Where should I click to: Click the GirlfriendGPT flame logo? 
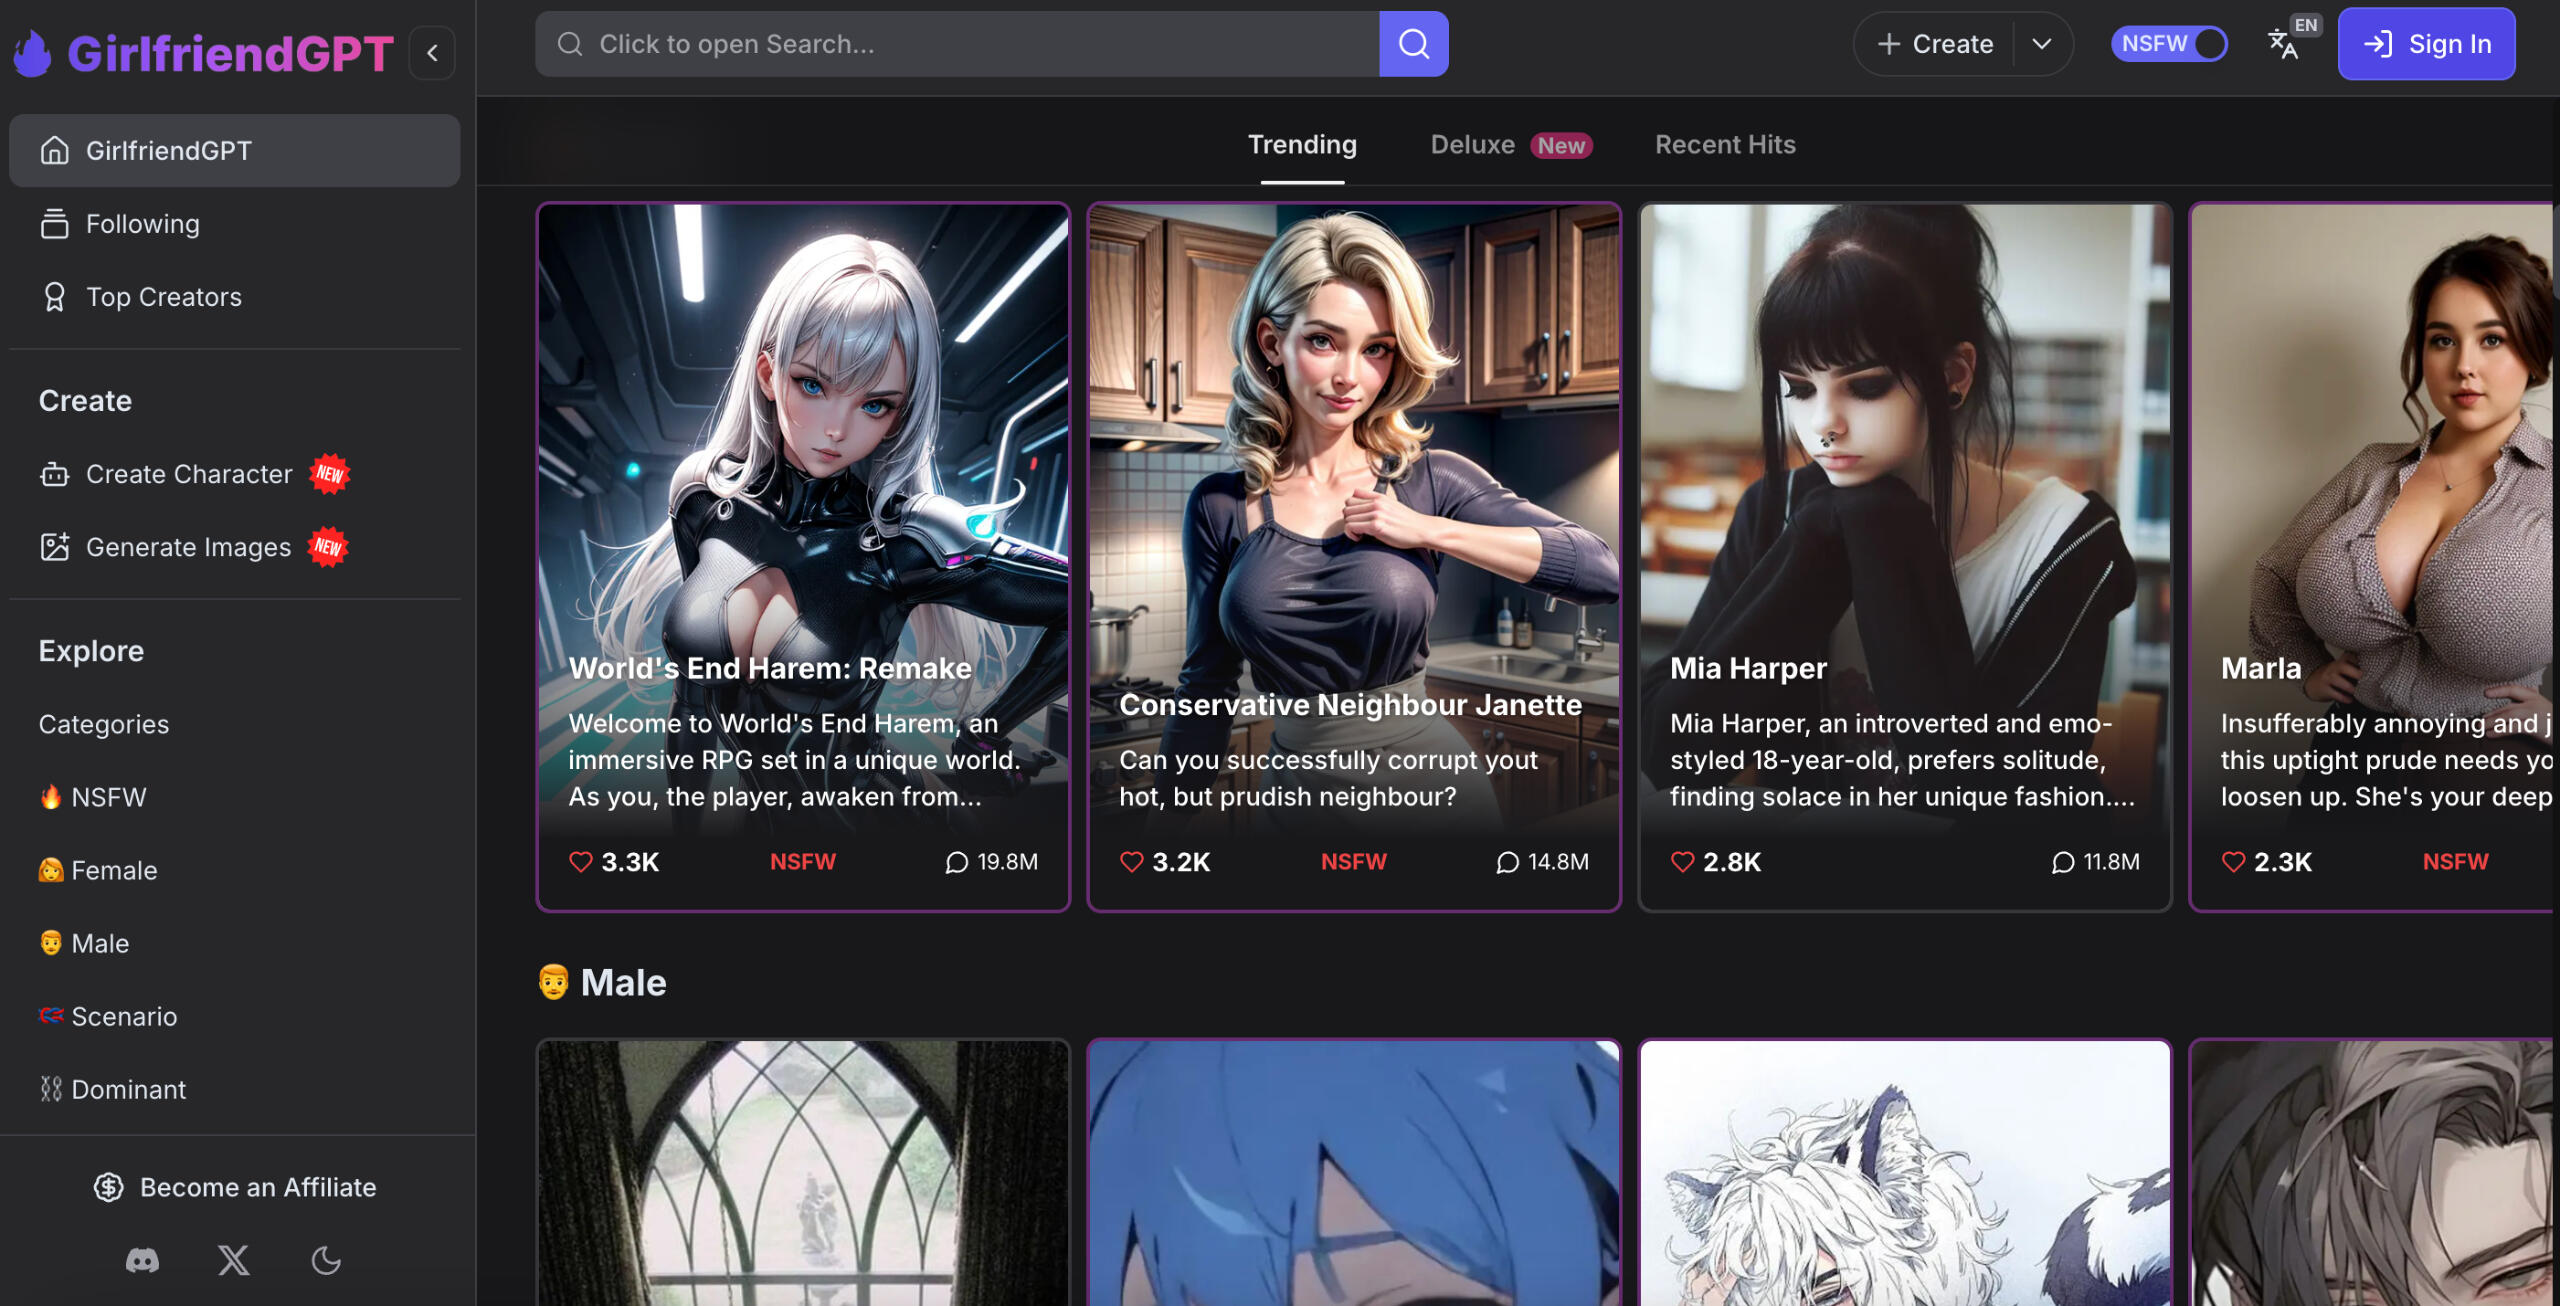click(x=33, y=53)
